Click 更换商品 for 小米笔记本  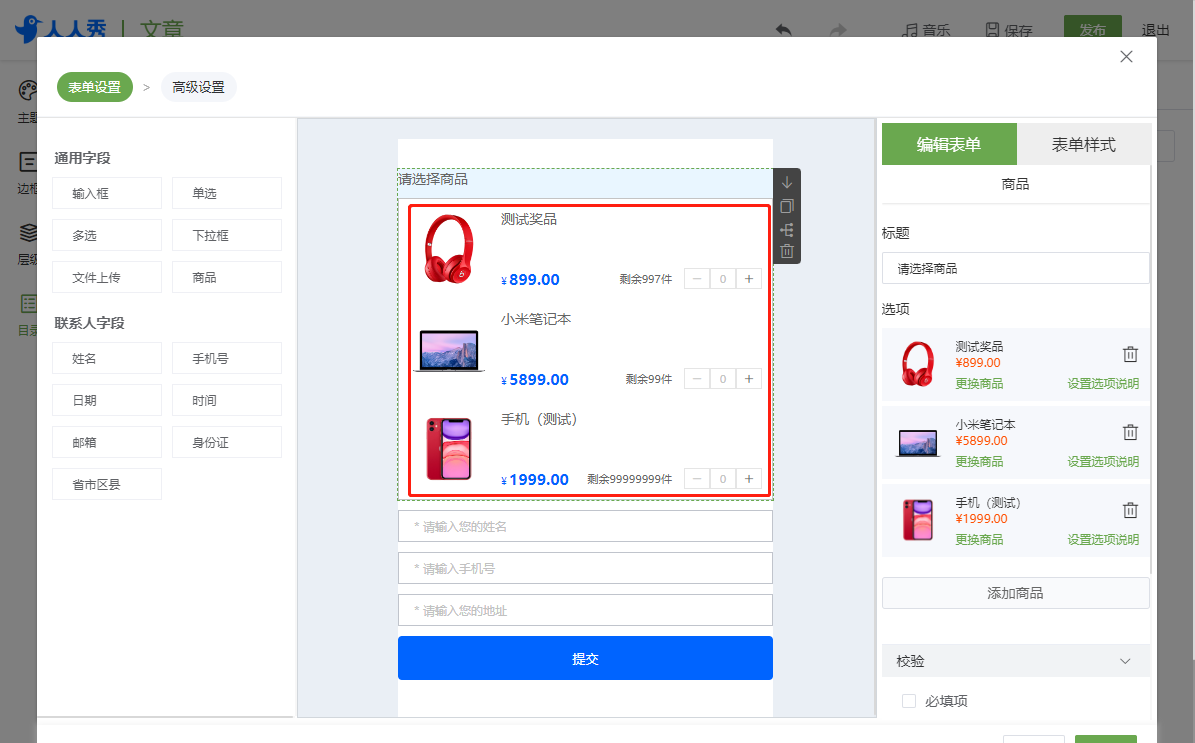979,461
